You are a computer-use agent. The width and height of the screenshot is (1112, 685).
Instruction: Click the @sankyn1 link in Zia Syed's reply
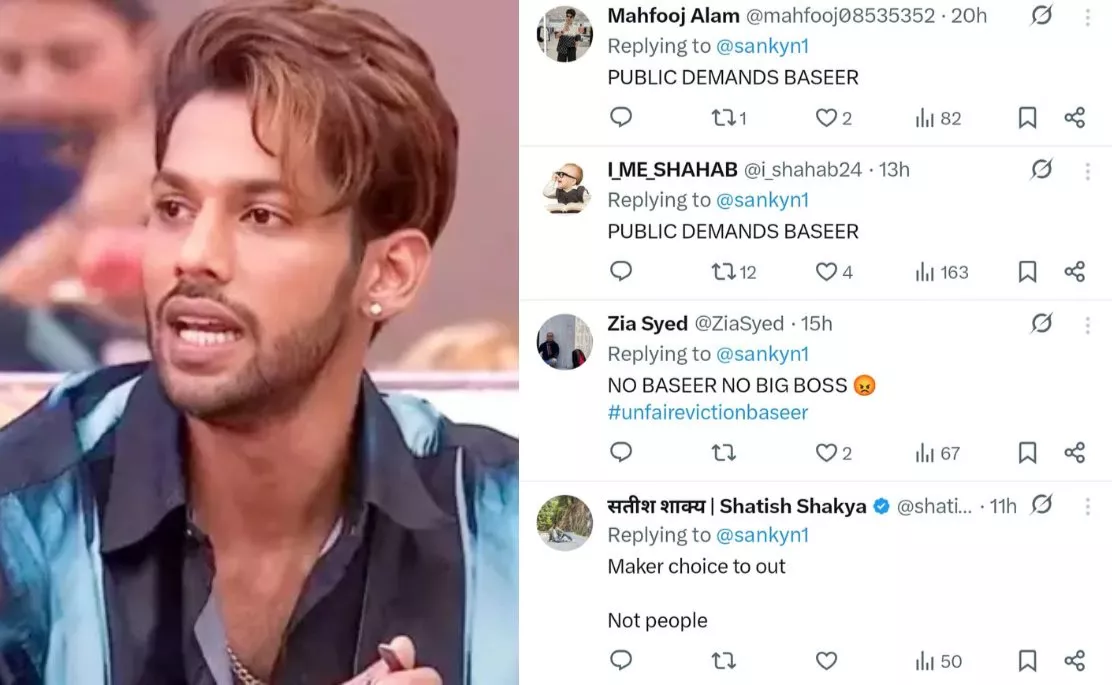point(762,354)
